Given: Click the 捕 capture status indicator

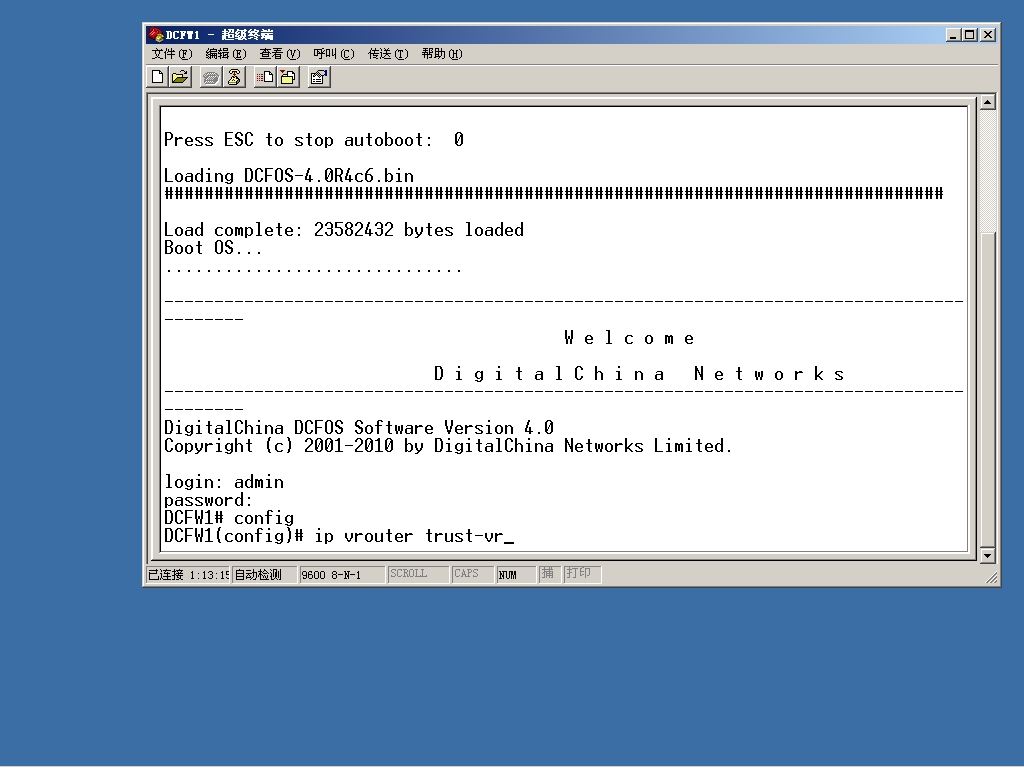Looking at the screenshot, I should coord(549,574).
